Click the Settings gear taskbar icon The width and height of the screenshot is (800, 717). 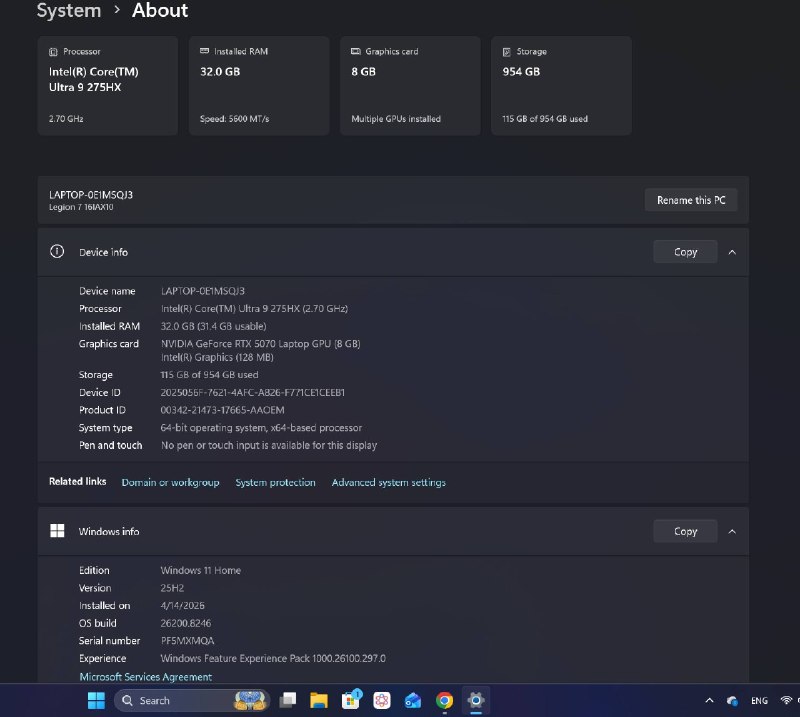point(476,700)
